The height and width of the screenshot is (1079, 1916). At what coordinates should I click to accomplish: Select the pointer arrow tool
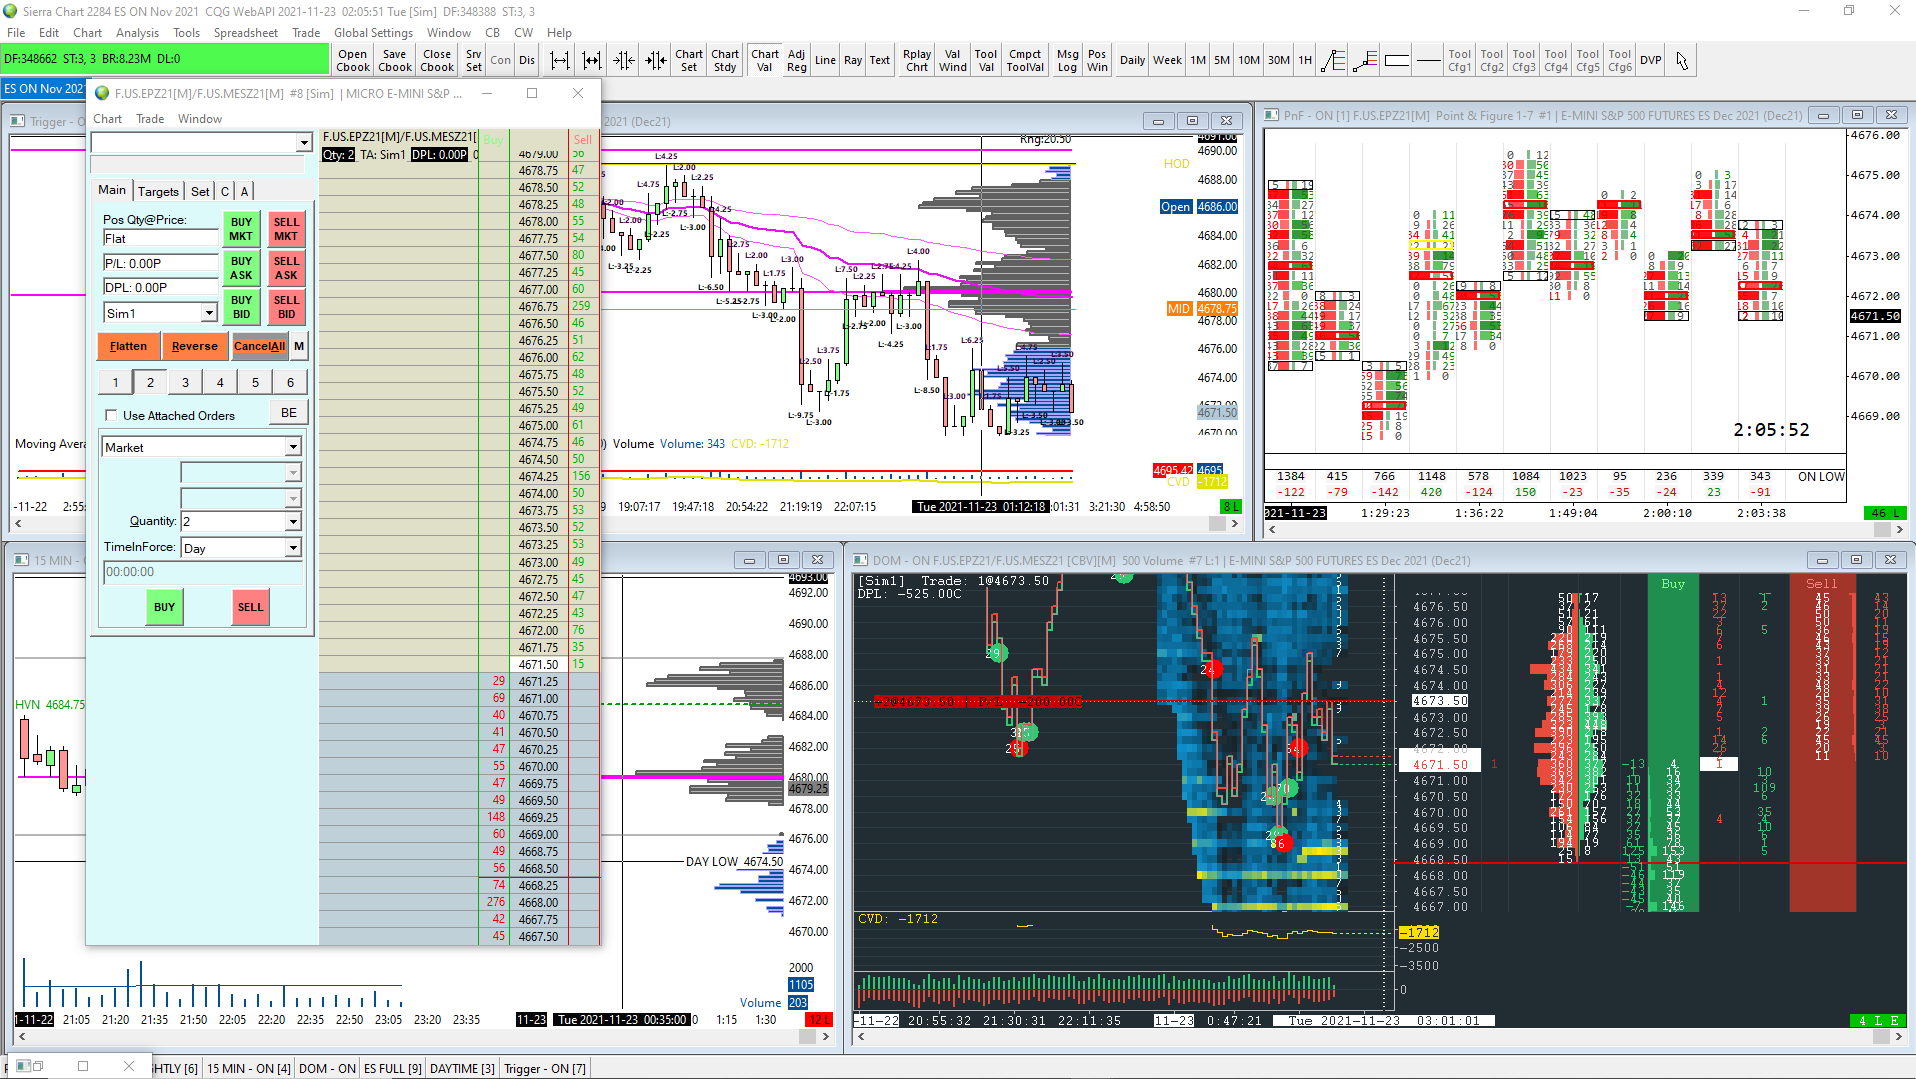tap(1682, 61)
